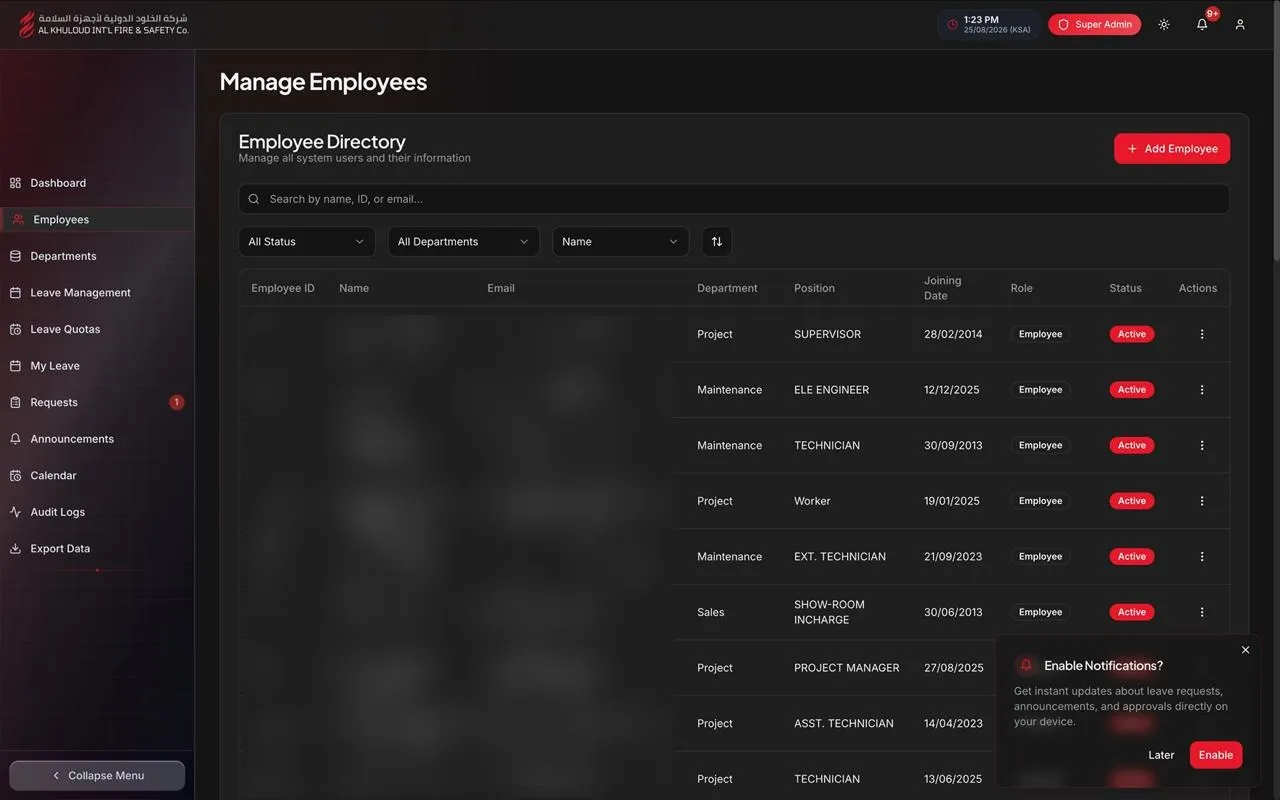
Task: Open Audit Logs page
Action: coord(97,512)
